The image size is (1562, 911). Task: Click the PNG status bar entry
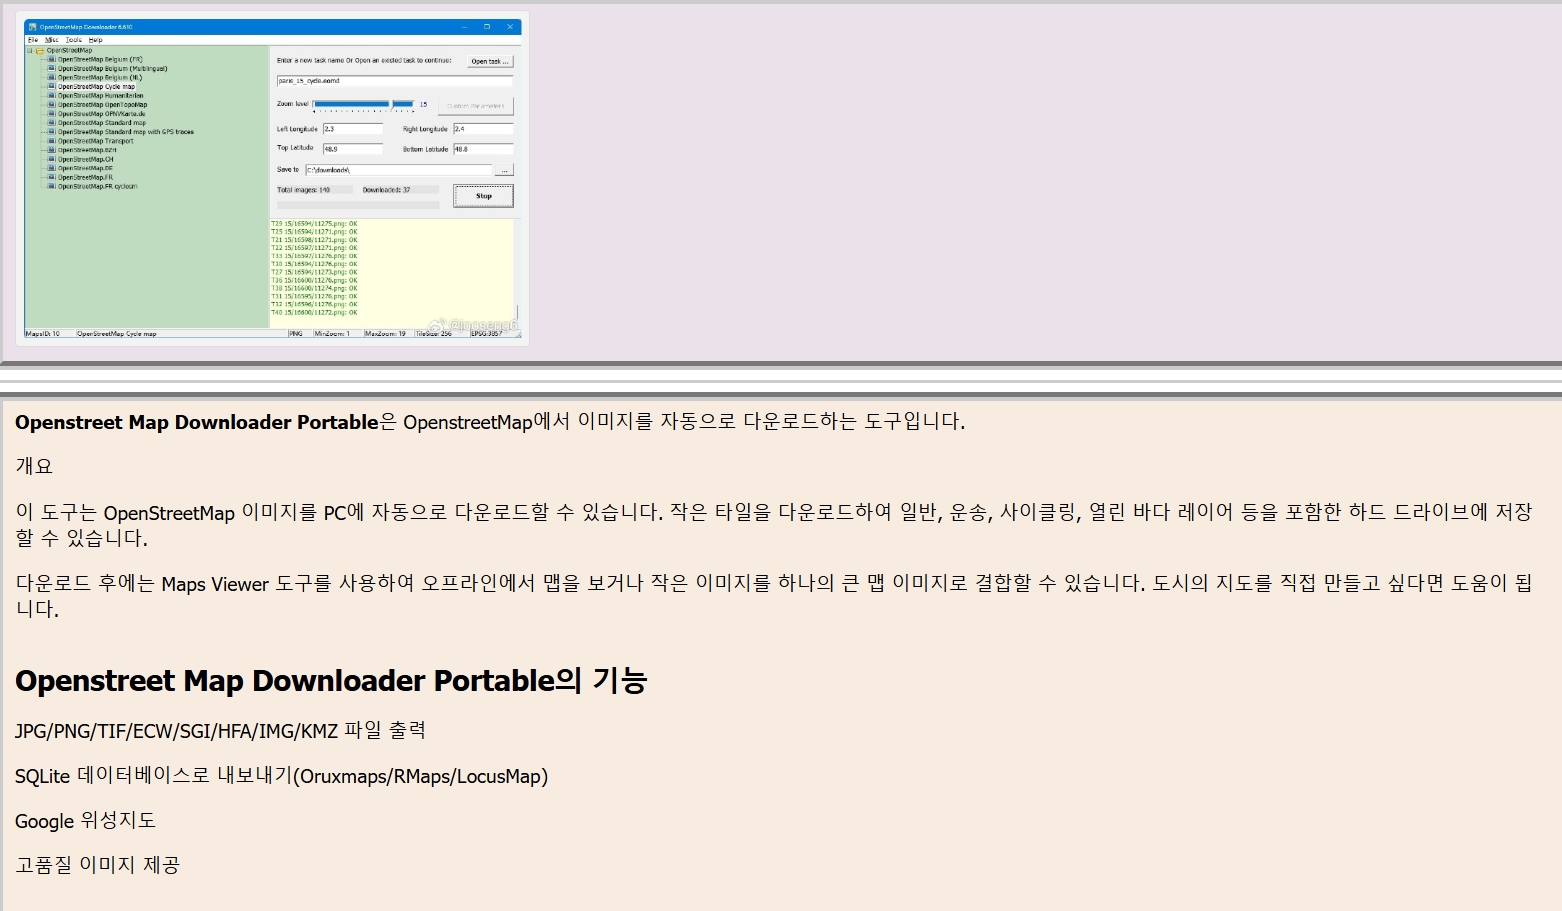point(299,334)
